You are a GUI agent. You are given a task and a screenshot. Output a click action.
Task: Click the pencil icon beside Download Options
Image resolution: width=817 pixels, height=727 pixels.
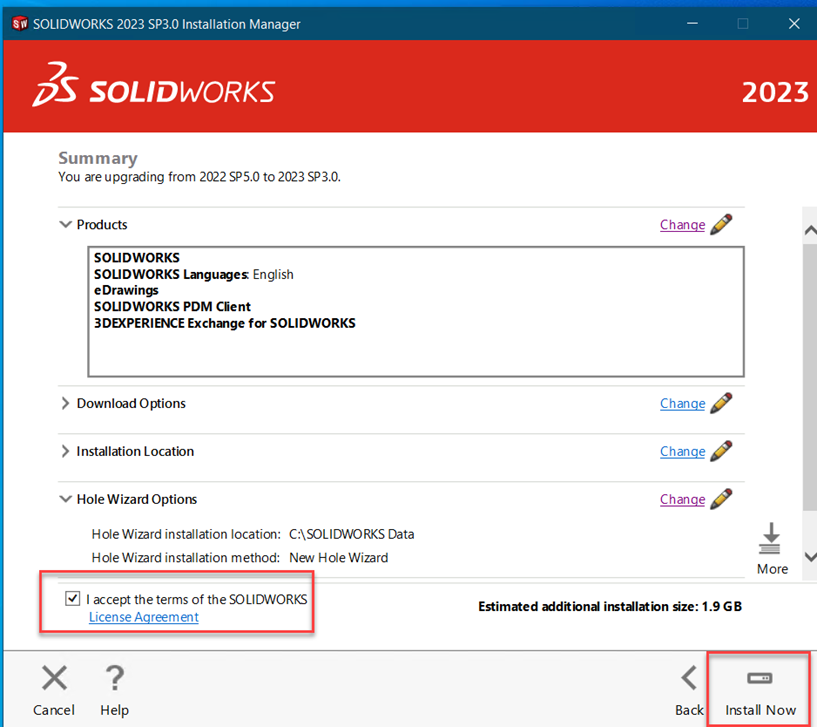point(722,403)
